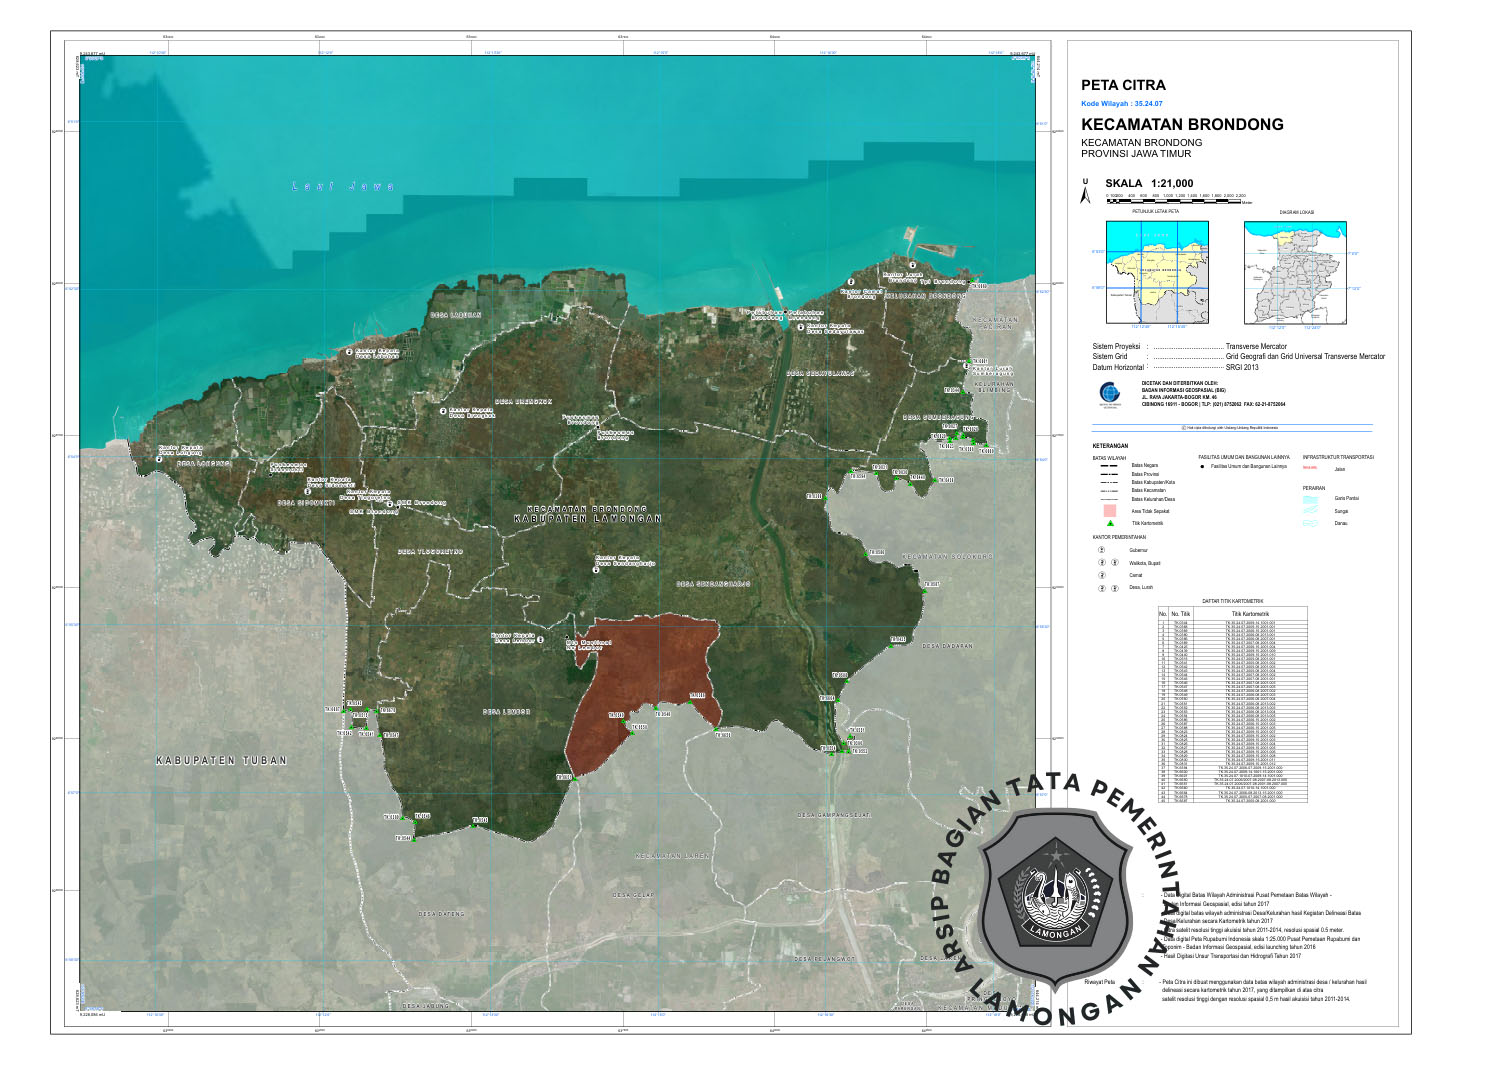This screenshot has height=1070, width=1509.
Task: Click the Gubernur office symbol in legend
Action: pyautogui.click(x=1102, y=550)
